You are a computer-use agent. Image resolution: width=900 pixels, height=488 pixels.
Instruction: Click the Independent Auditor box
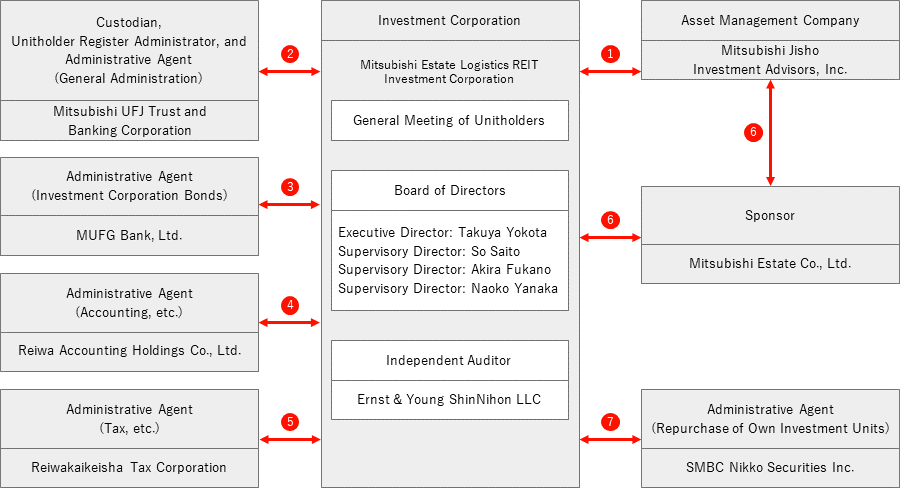tap(450, 361)
